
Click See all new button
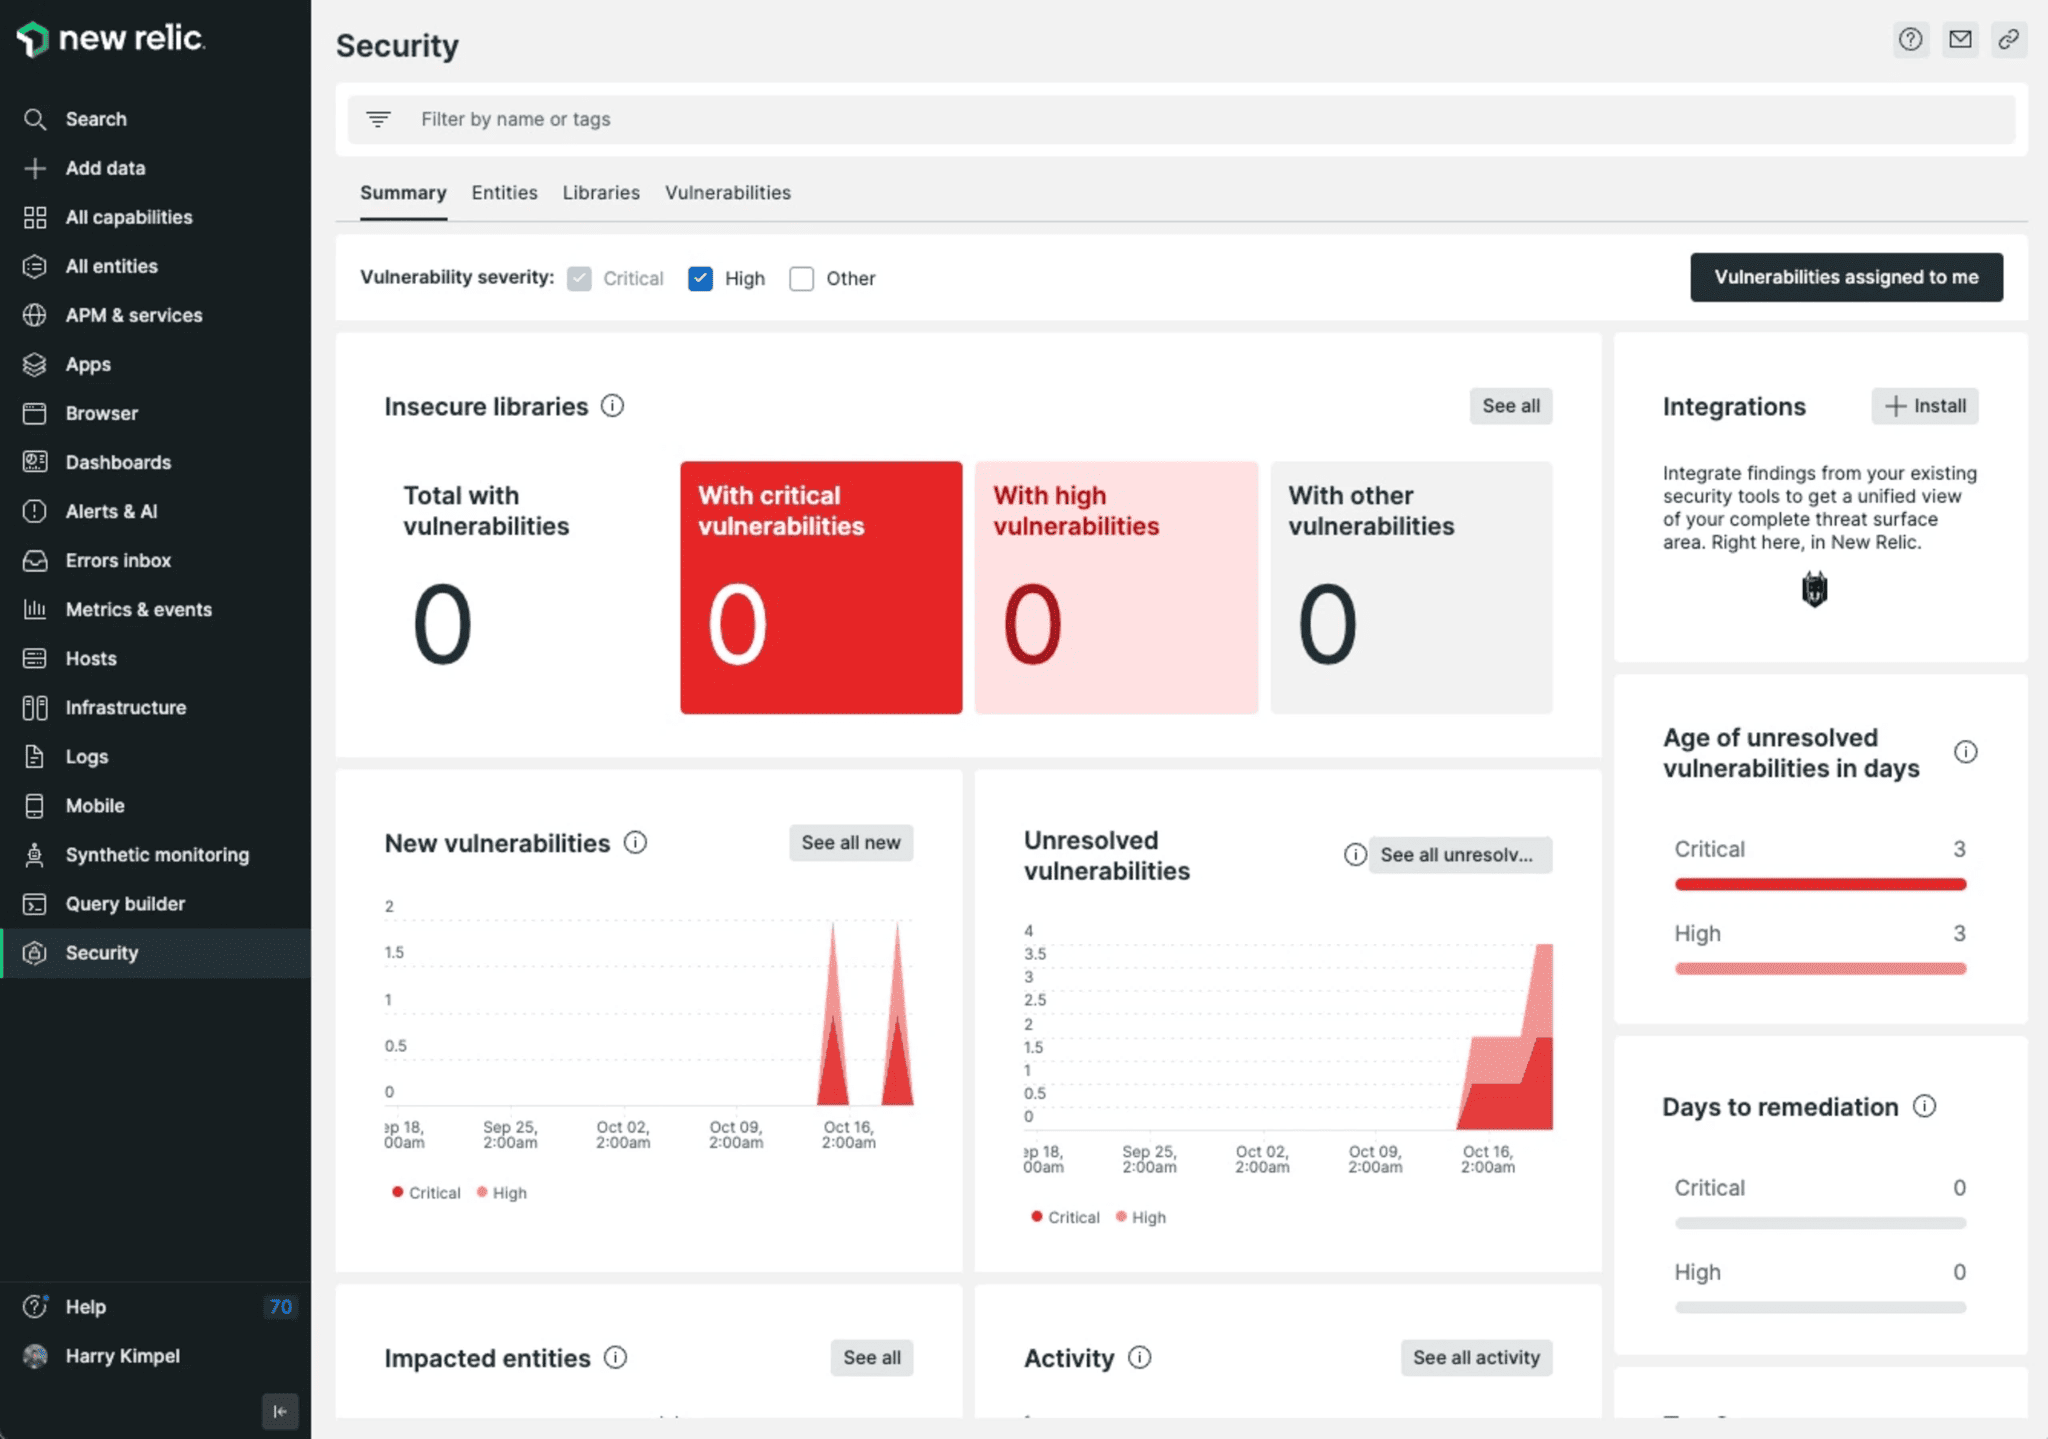coord(851,842)
